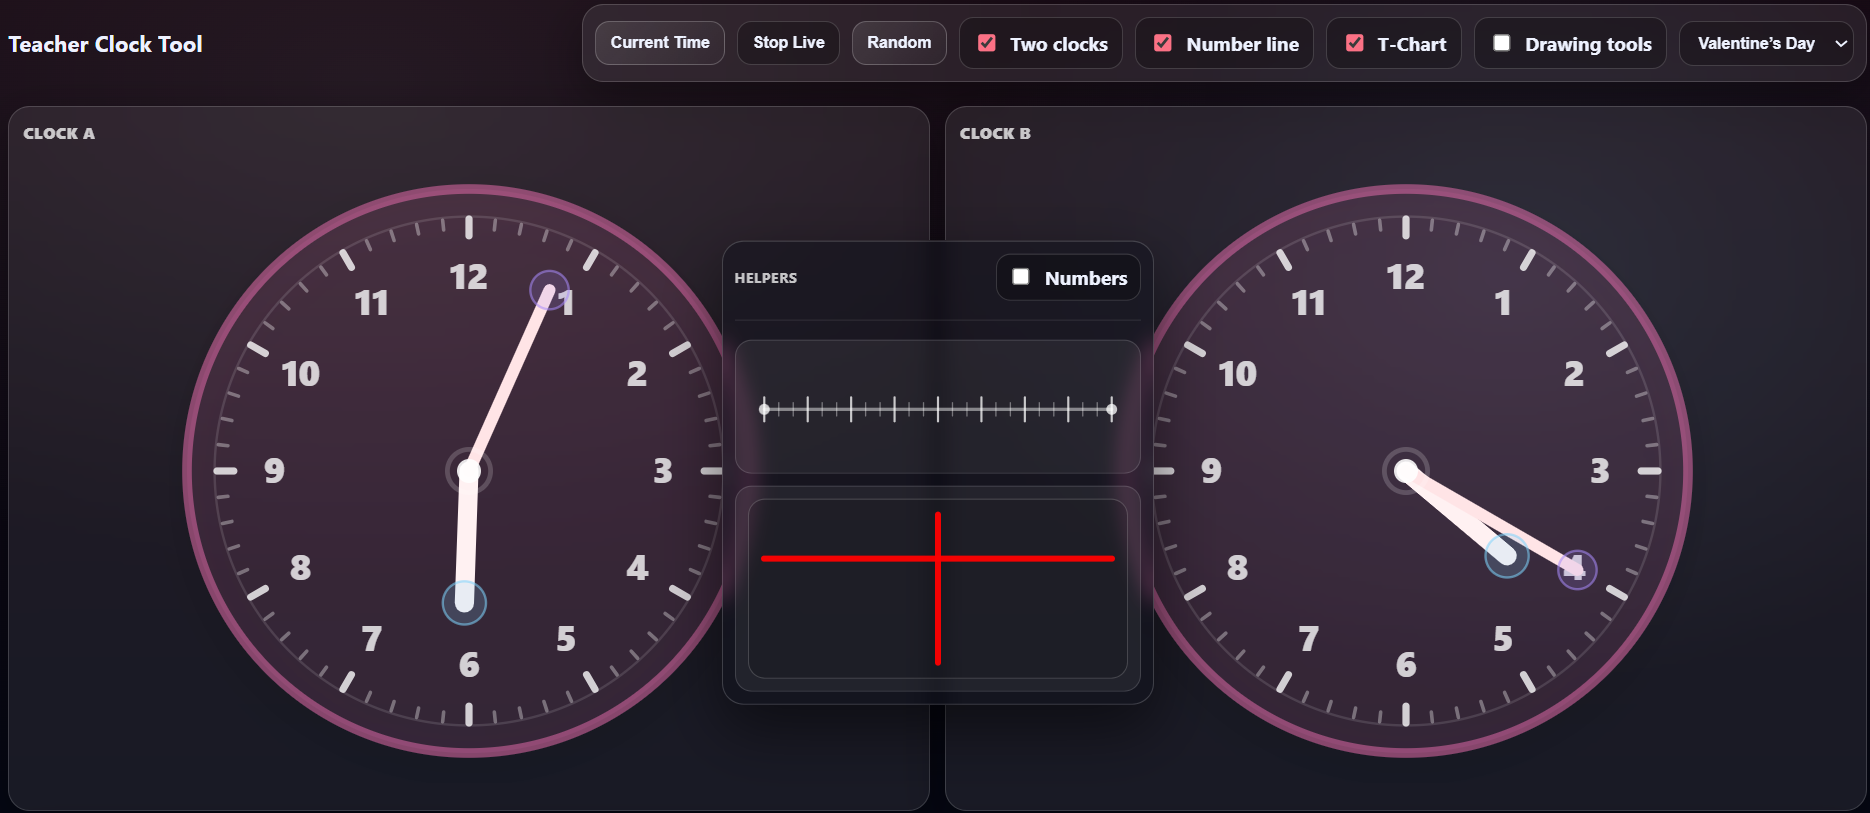Viewport: 1870px width, 813px height.
Task: Click the Current Time button
Action: (x=659, y=43)
